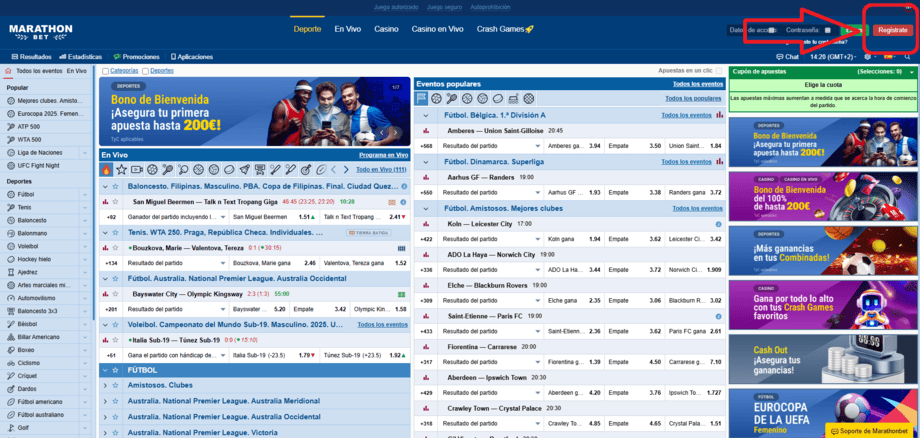
Task: Filter En Vivo by rugby ball icon
Action: [321, 169]
